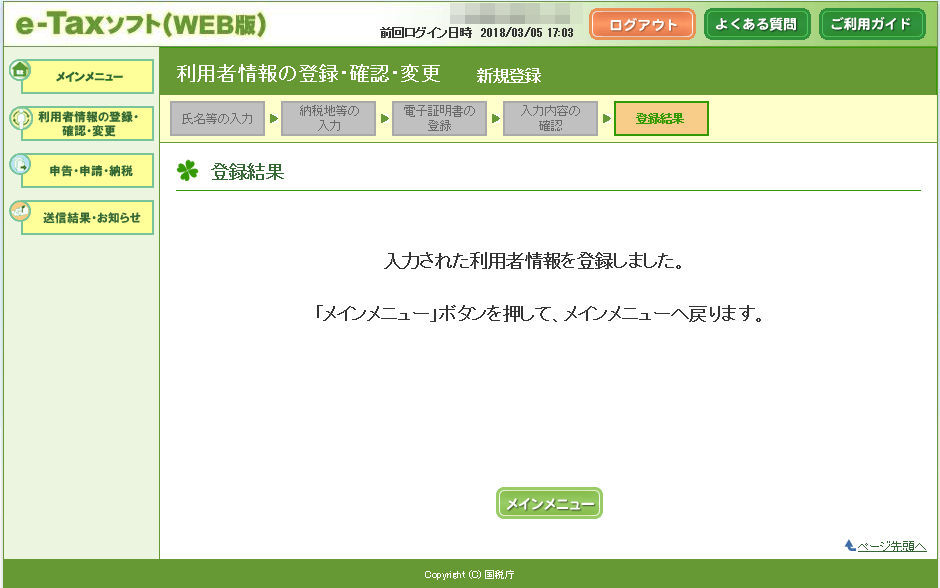Open 送信結果・お知らせ in the sidebar

pos(88,217)
